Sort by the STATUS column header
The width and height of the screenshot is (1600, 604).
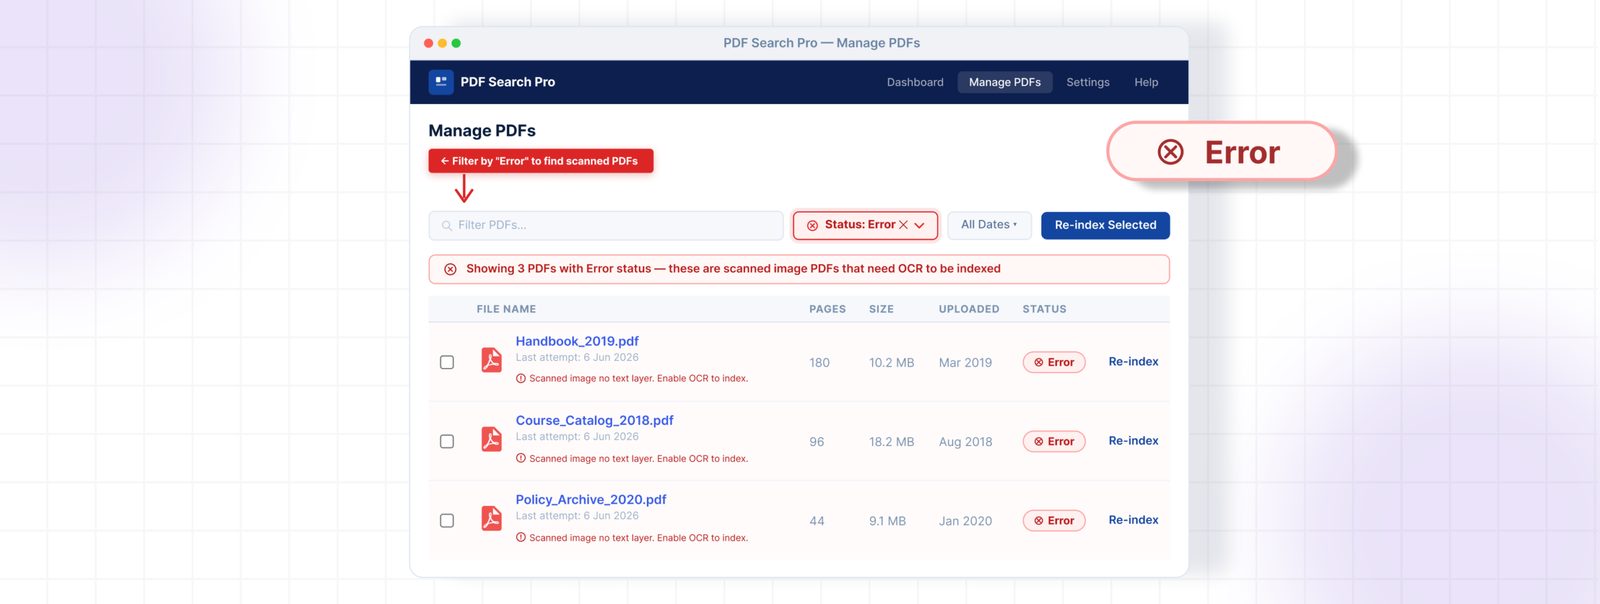(1044, 309)
